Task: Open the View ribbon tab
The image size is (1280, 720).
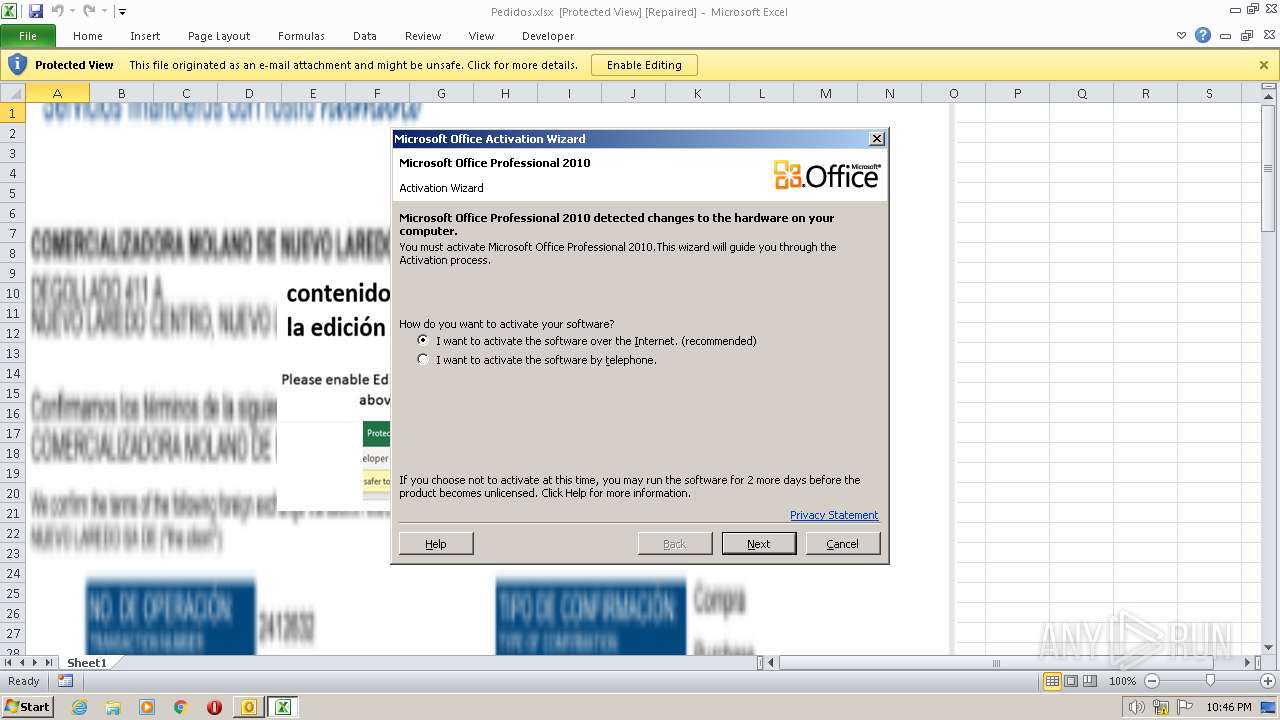Action: point(482,36)
